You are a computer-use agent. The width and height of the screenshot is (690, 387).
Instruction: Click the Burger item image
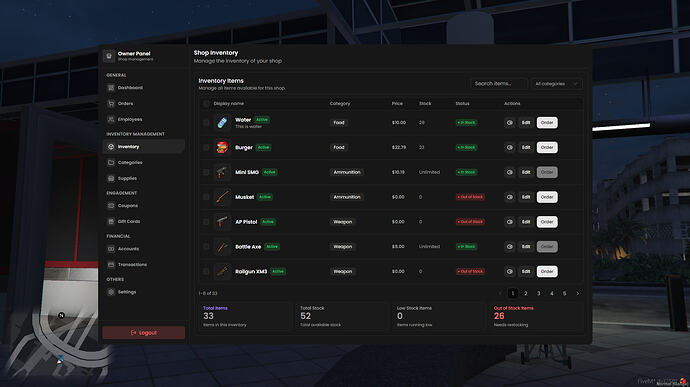coord(222,147)
